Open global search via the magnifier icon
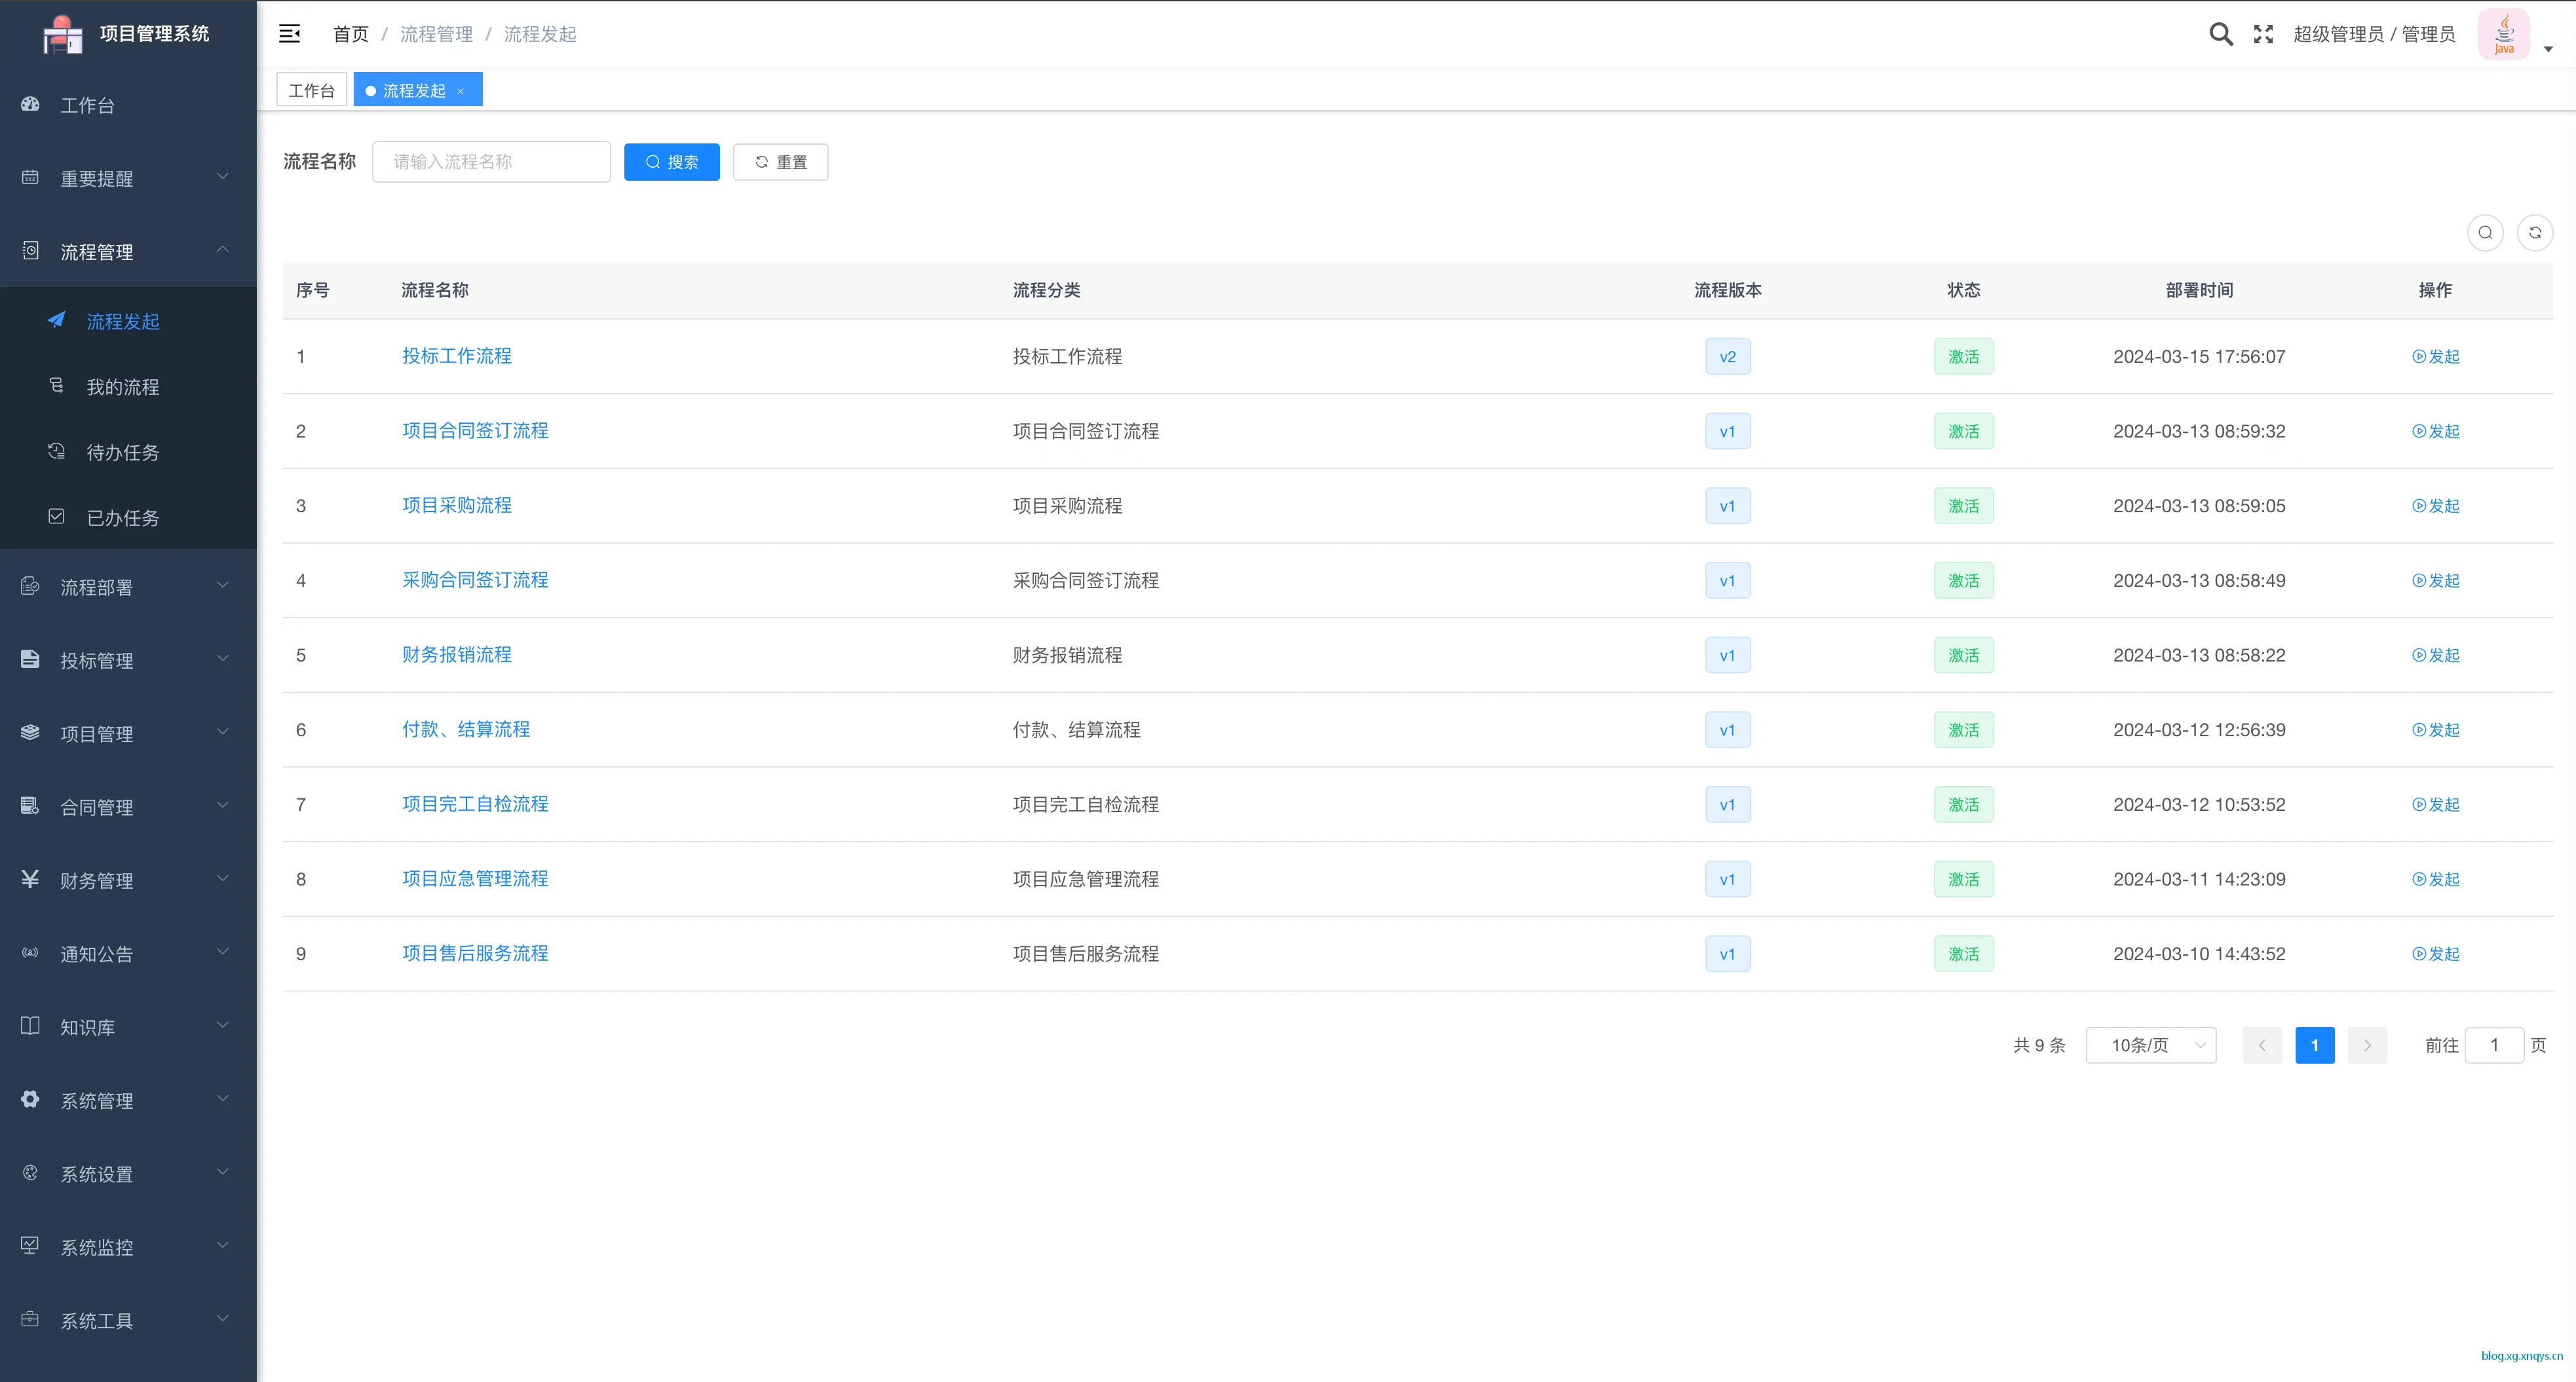 coord(2220,33)
